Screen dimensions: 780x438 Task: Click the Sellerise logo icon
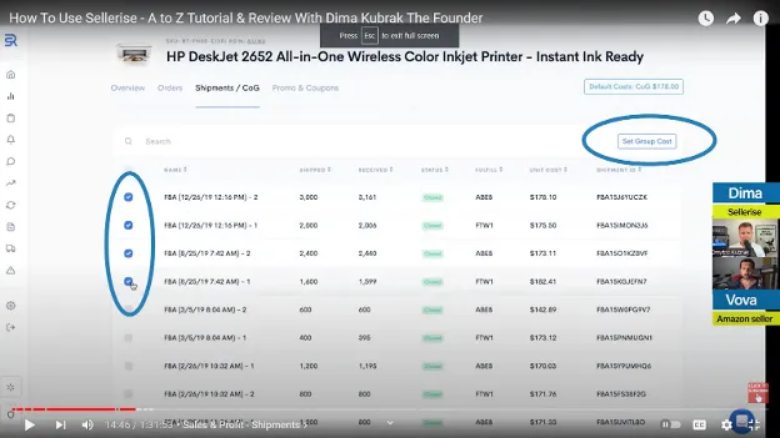pyautogui.click(x=11, y=40)
